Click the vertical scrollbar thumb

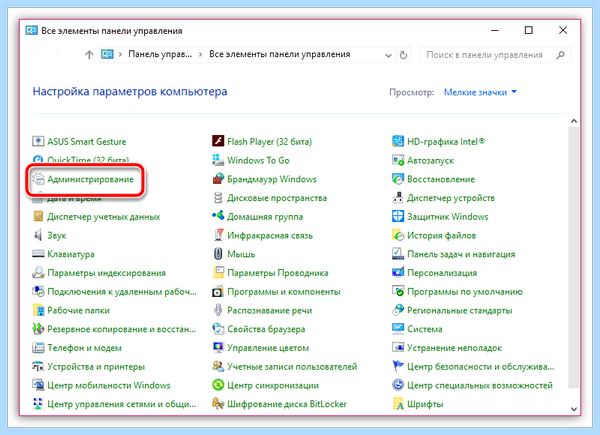[574, 257]
